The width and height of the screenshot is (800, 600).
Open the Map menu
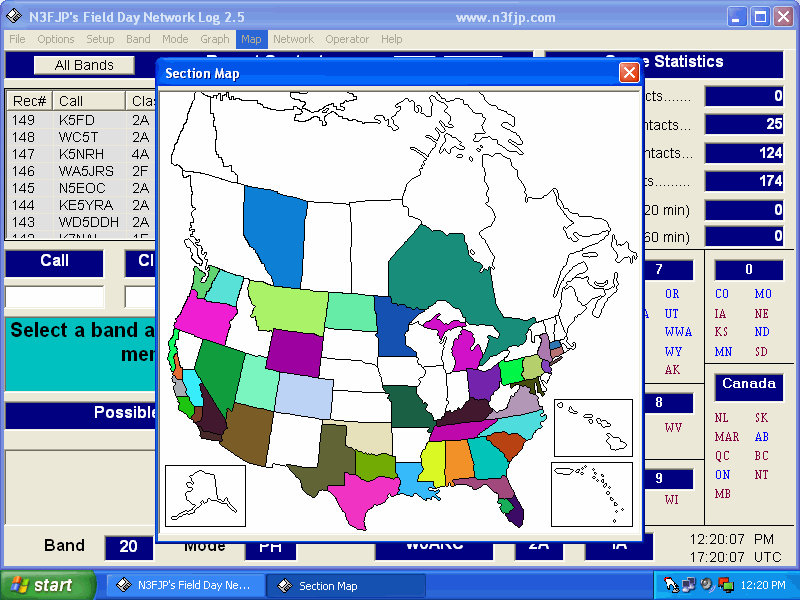(251, 39)
